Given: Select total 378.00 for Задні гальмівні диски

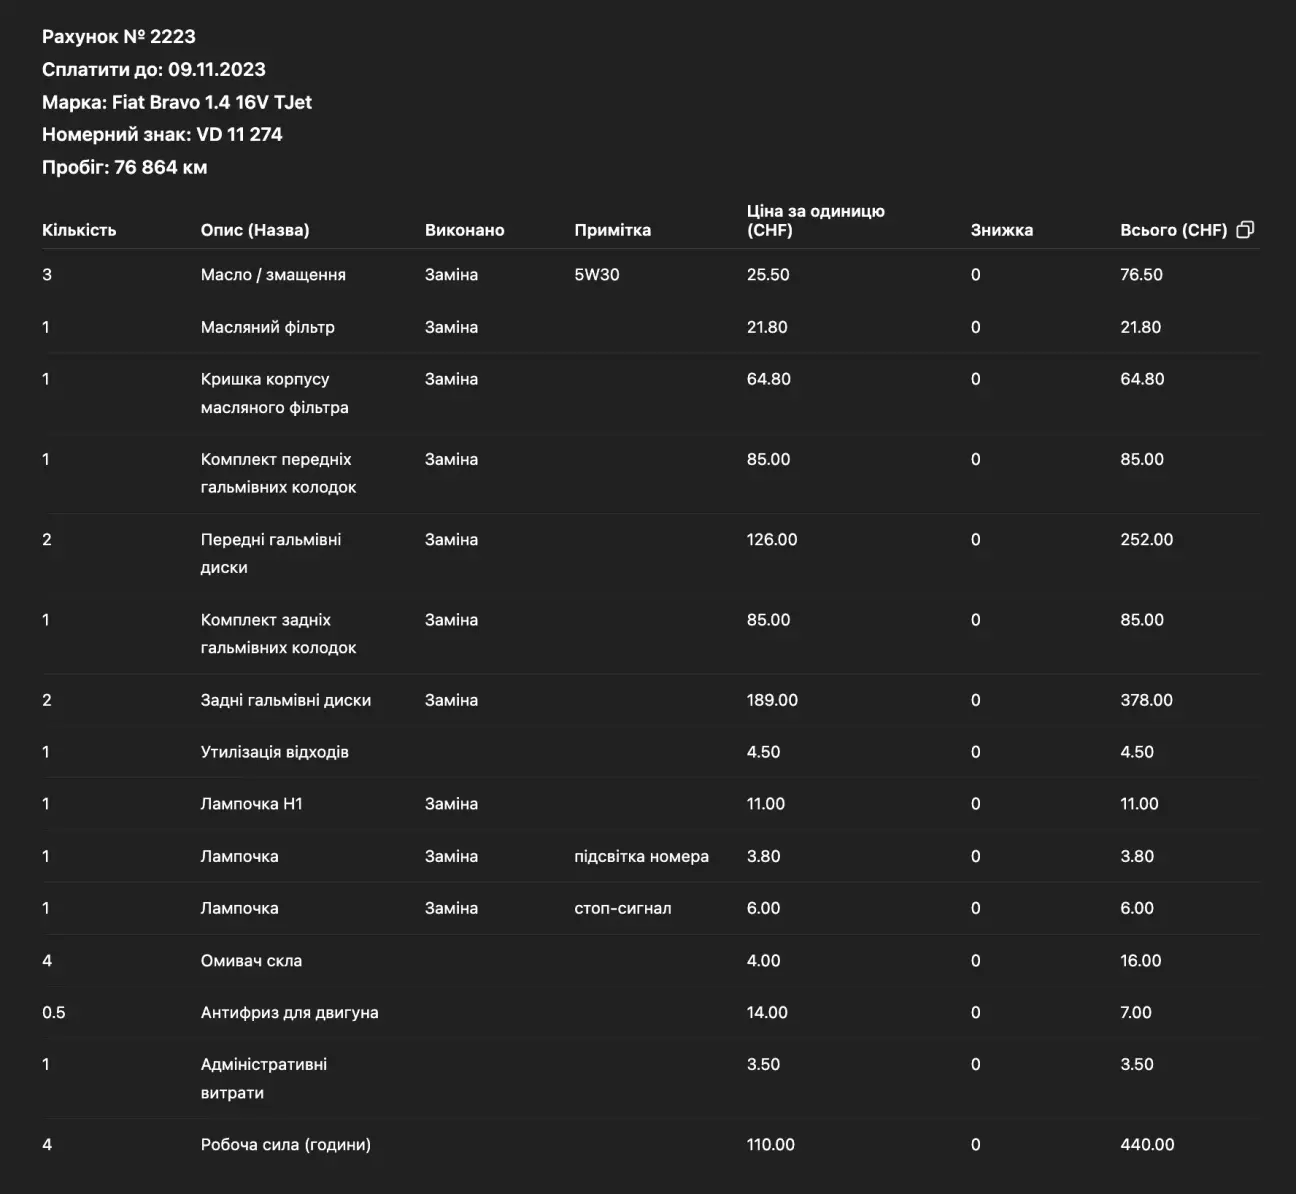Looking at the screenshot, I should pyautogui.click(x=1146, y=700).
